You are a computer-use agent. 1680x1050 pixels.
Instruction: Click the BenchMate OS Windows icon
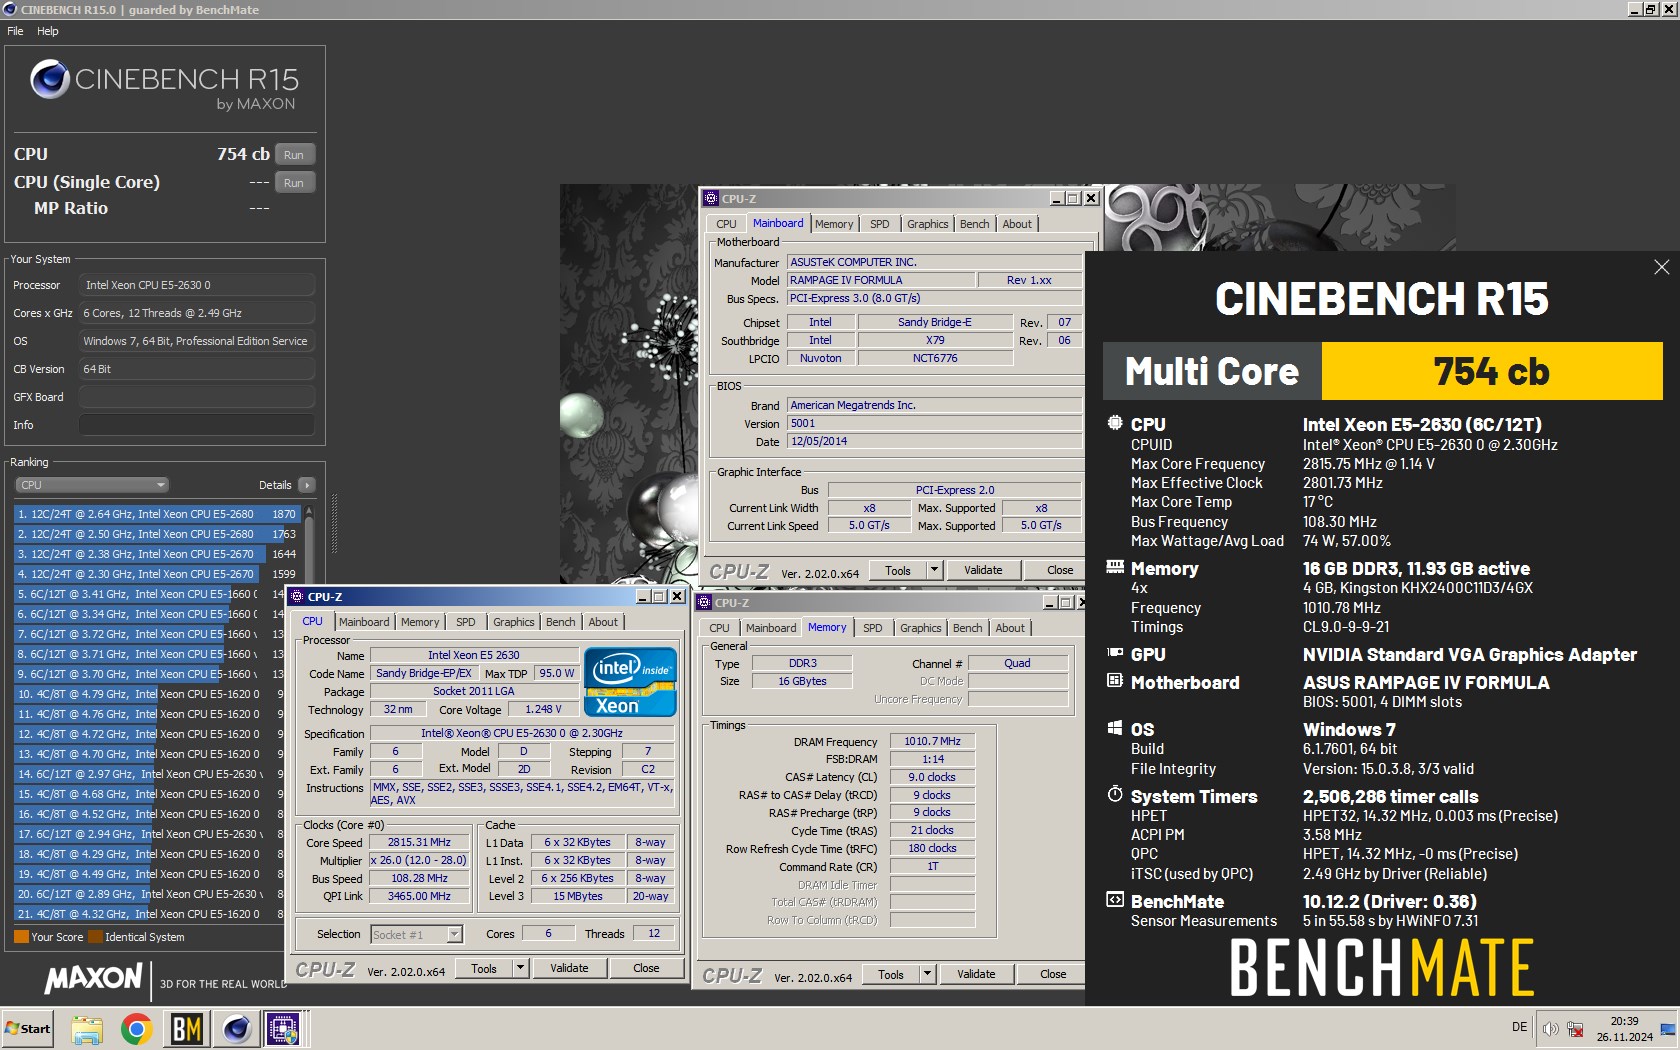(x=1115, y=728)
